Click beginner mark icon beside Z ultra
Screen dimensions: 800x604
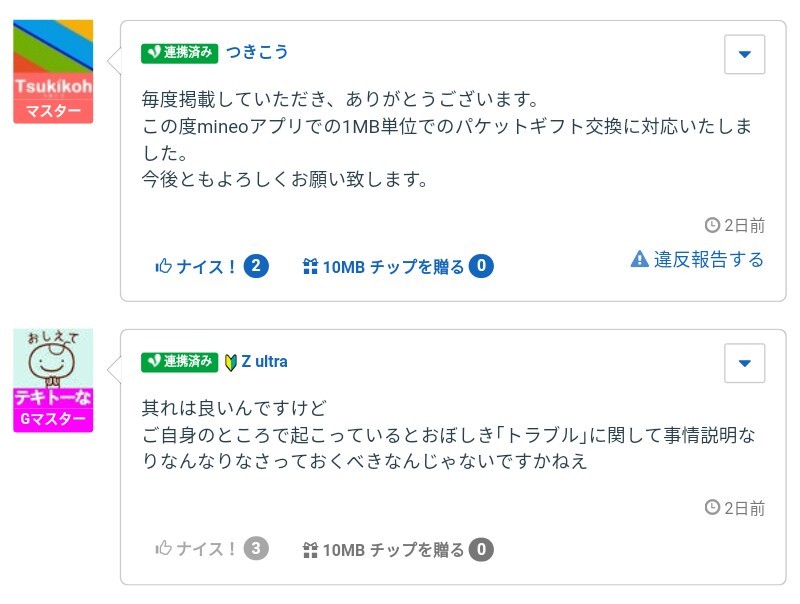click(231, 361)
